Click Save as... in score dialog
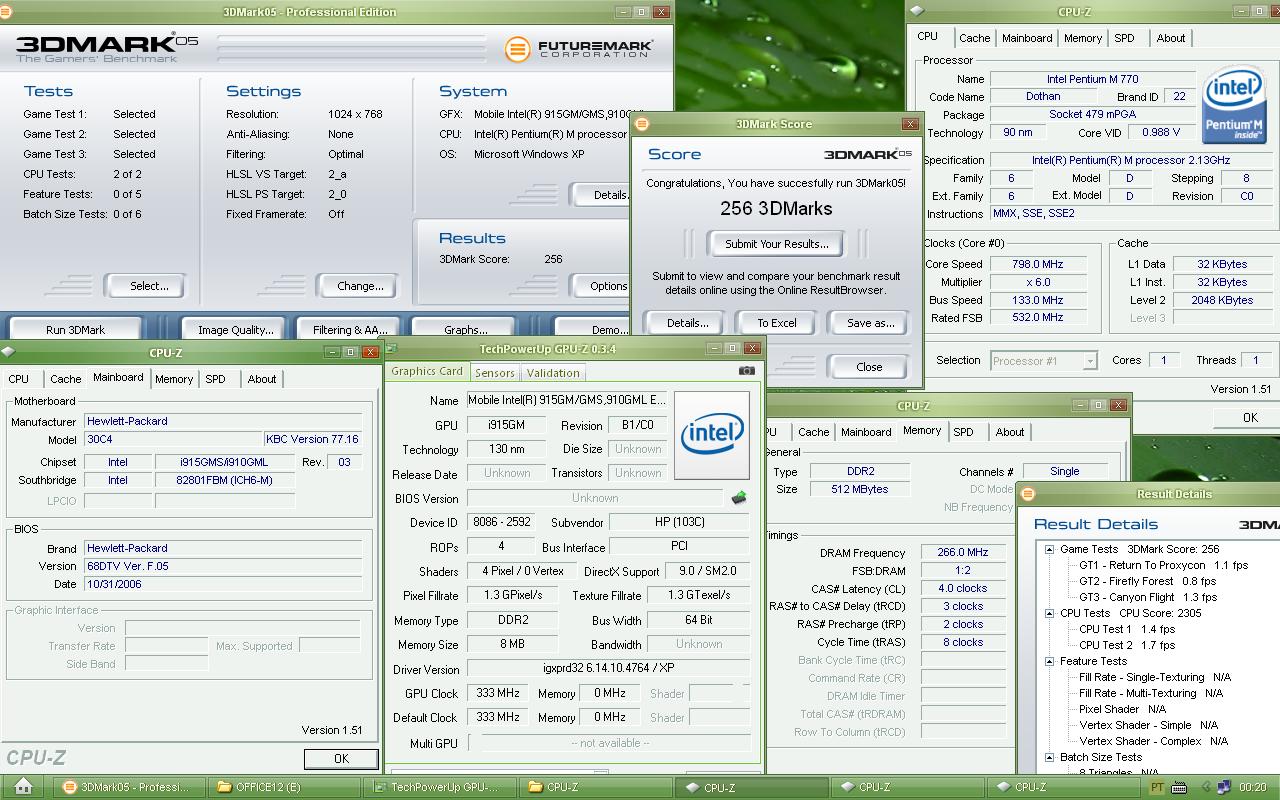1280x800 pixels. pos(870,323)
